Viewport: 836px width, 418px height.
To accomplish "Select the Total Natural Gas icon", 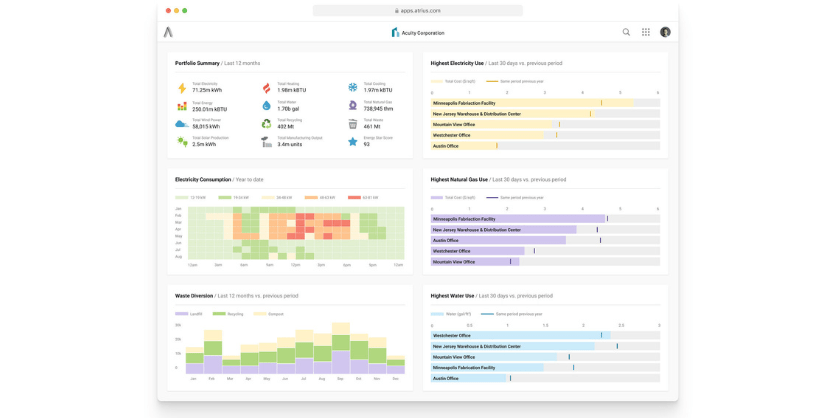I will pyautogui.click(x=352, y=106).
